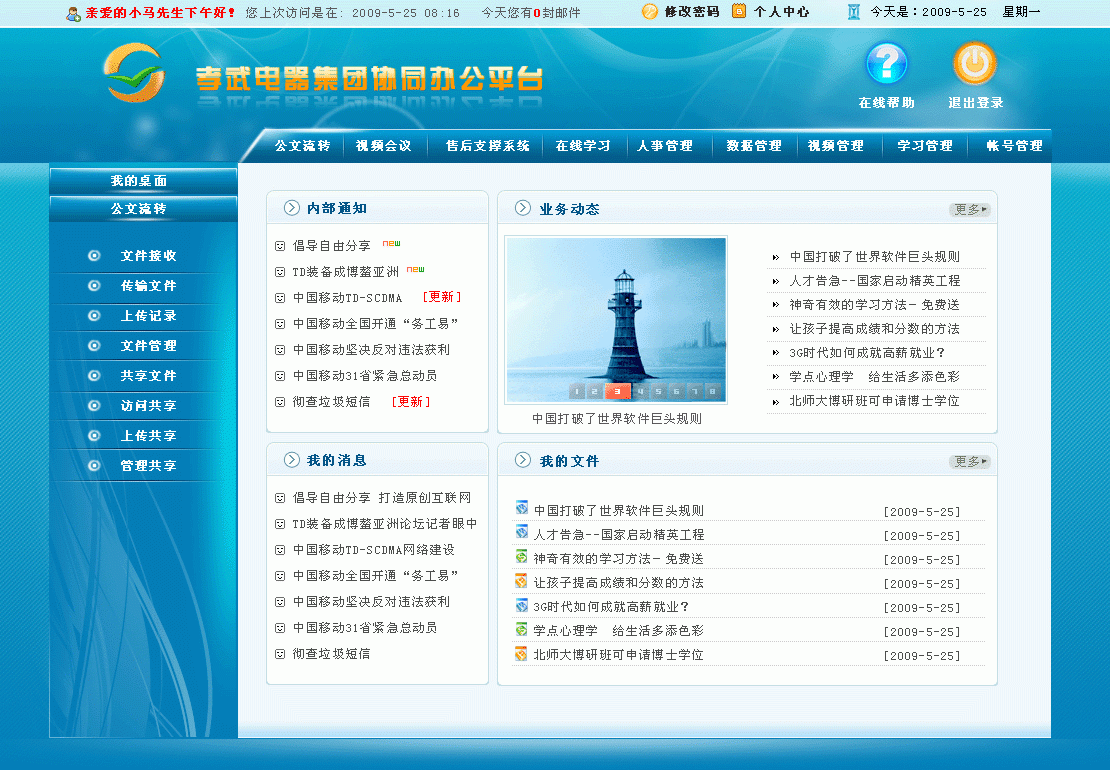This screenshot has width=1110, height=770.
Task: Open TD装备成博鳌亚洲论坛 message in 我的消息
Action: click(384, 524)
